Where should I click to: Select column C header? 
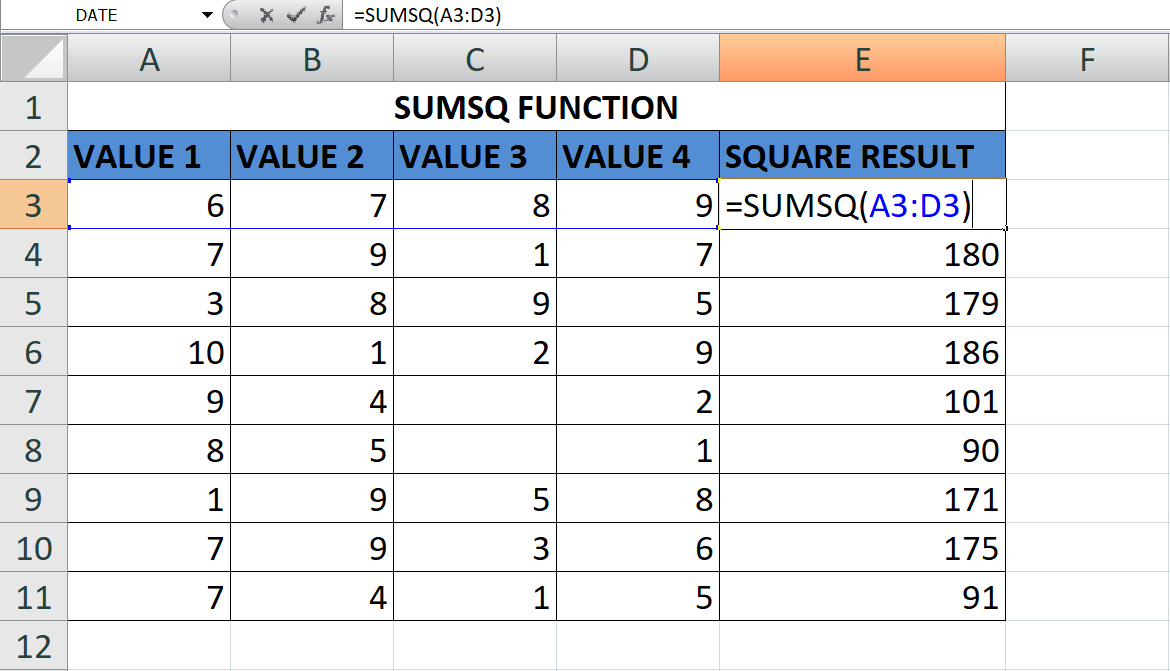(475, 60)
